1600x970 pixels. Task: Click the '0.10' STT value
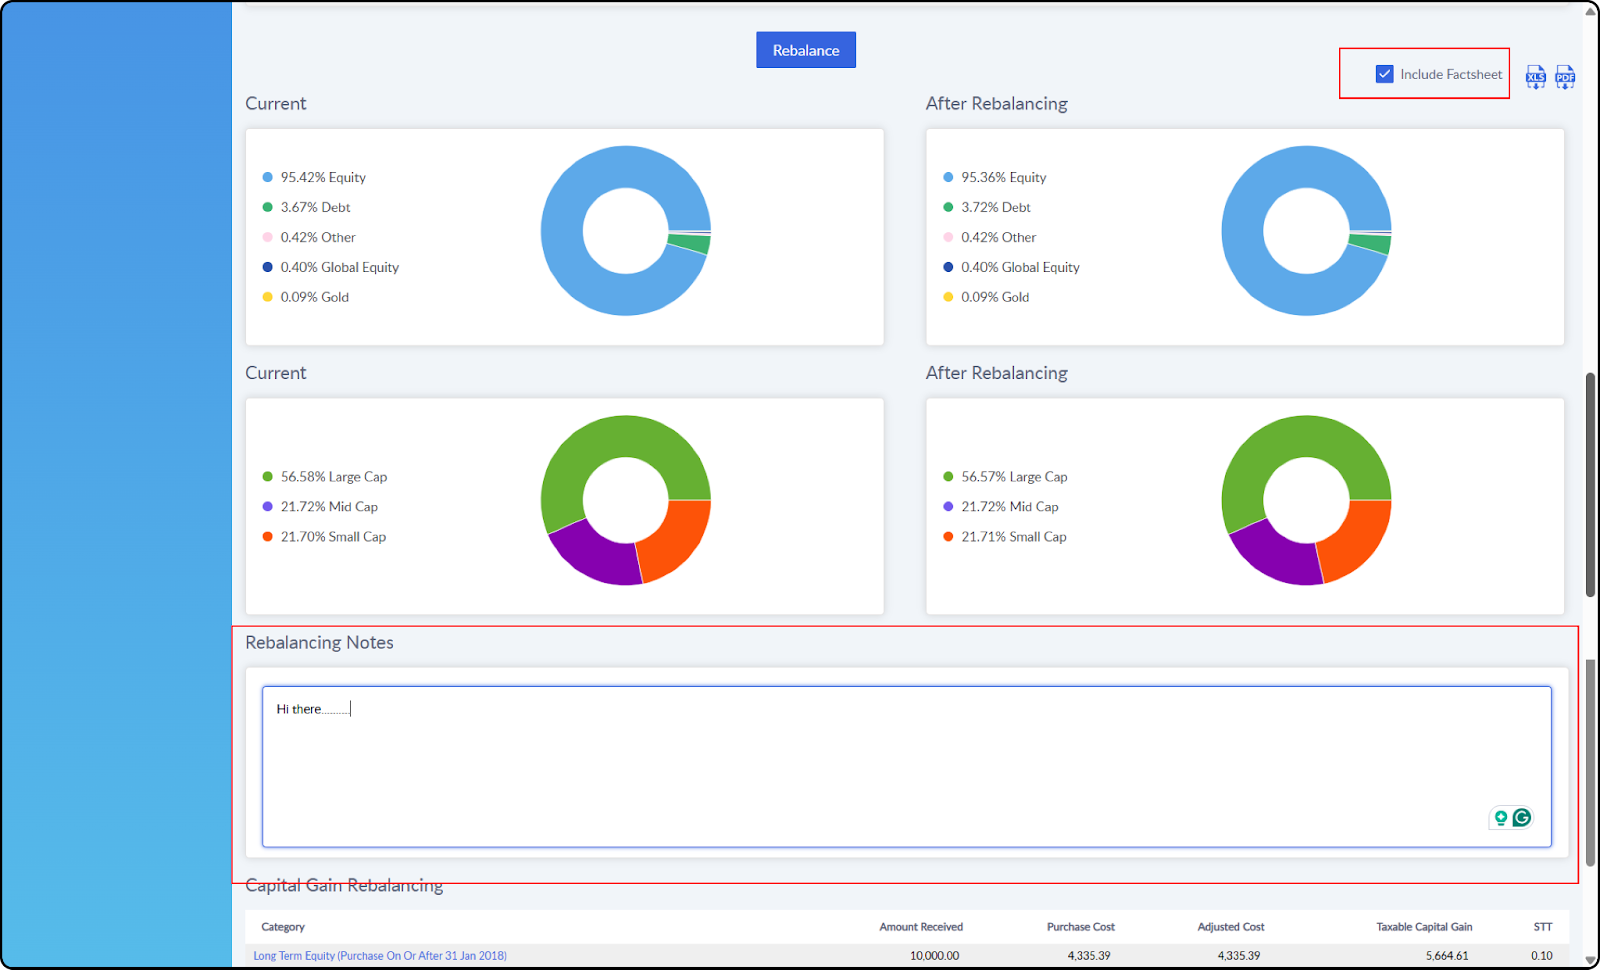pos(1542,956)
